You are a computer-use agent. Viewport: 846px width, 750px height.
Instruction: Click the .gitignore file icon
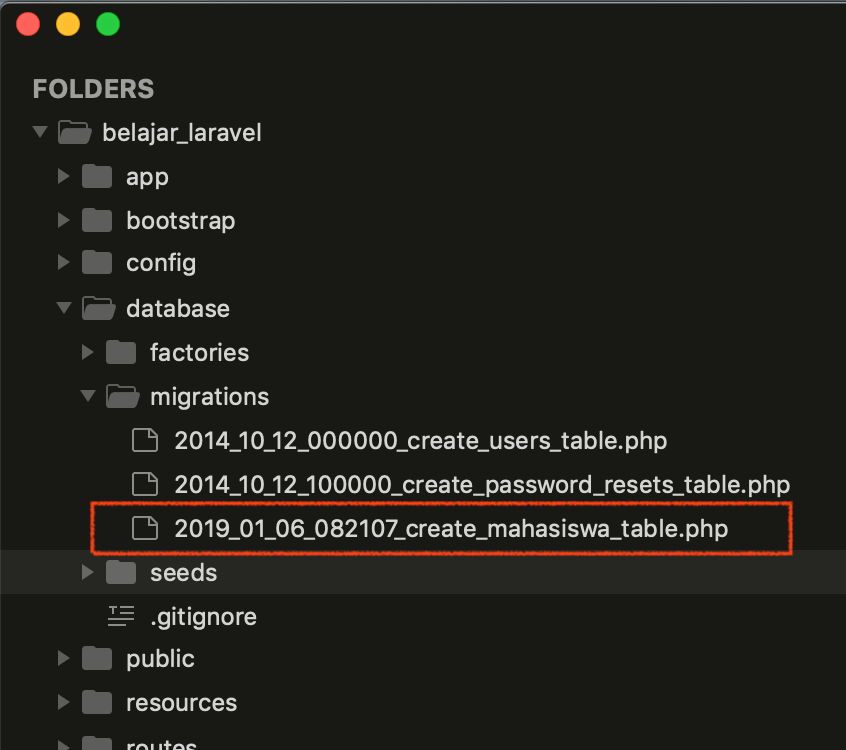click(121, 616)
